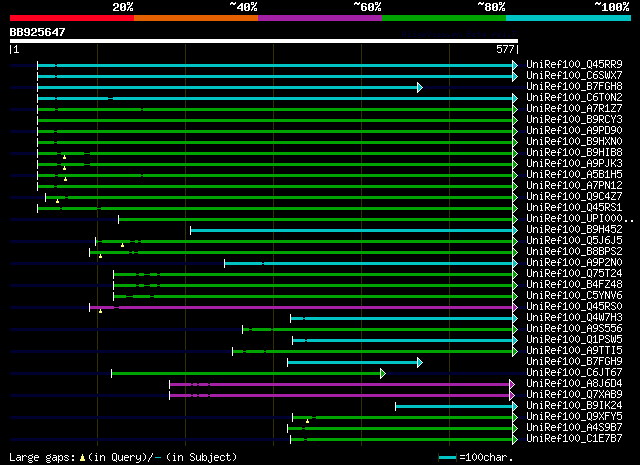Select the UniRef100_A9S556 label
This screenshot has width=640, height=465.
[x=574, y=329]
